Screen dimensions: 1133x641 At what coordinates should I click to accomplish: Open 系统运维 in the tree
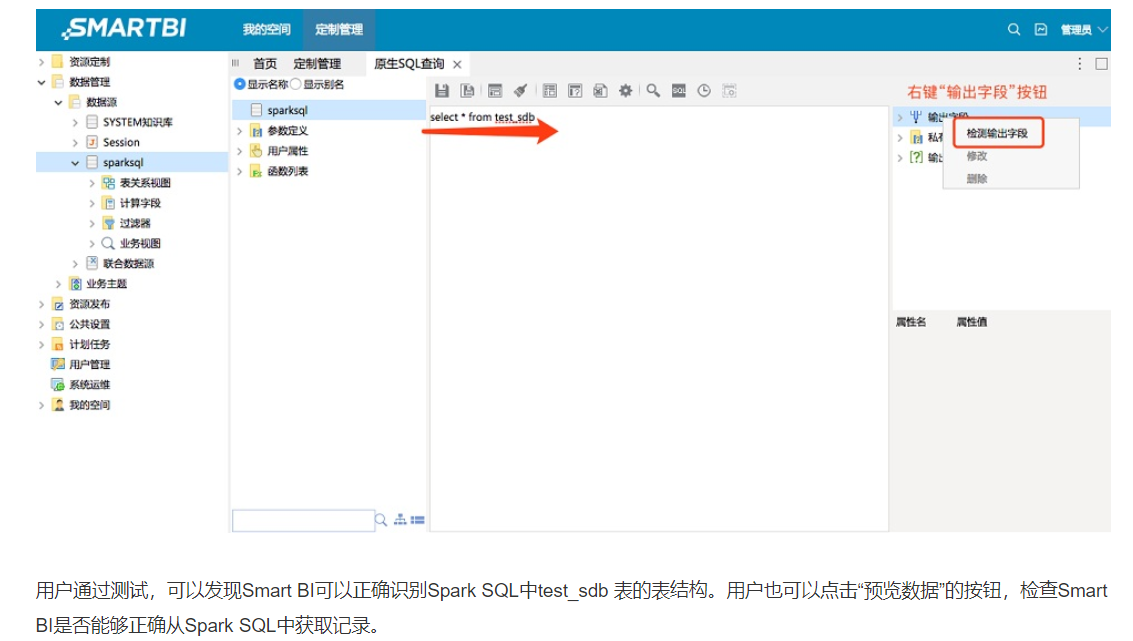pos(90,385)
